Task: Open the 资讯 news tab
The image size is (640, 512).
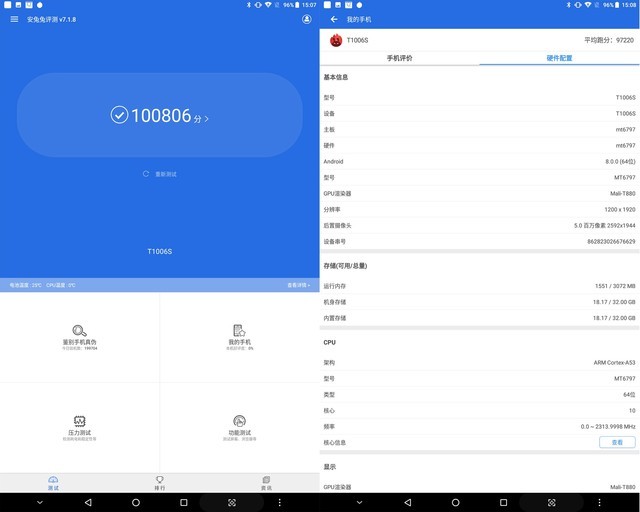Action: coord(266,483)
